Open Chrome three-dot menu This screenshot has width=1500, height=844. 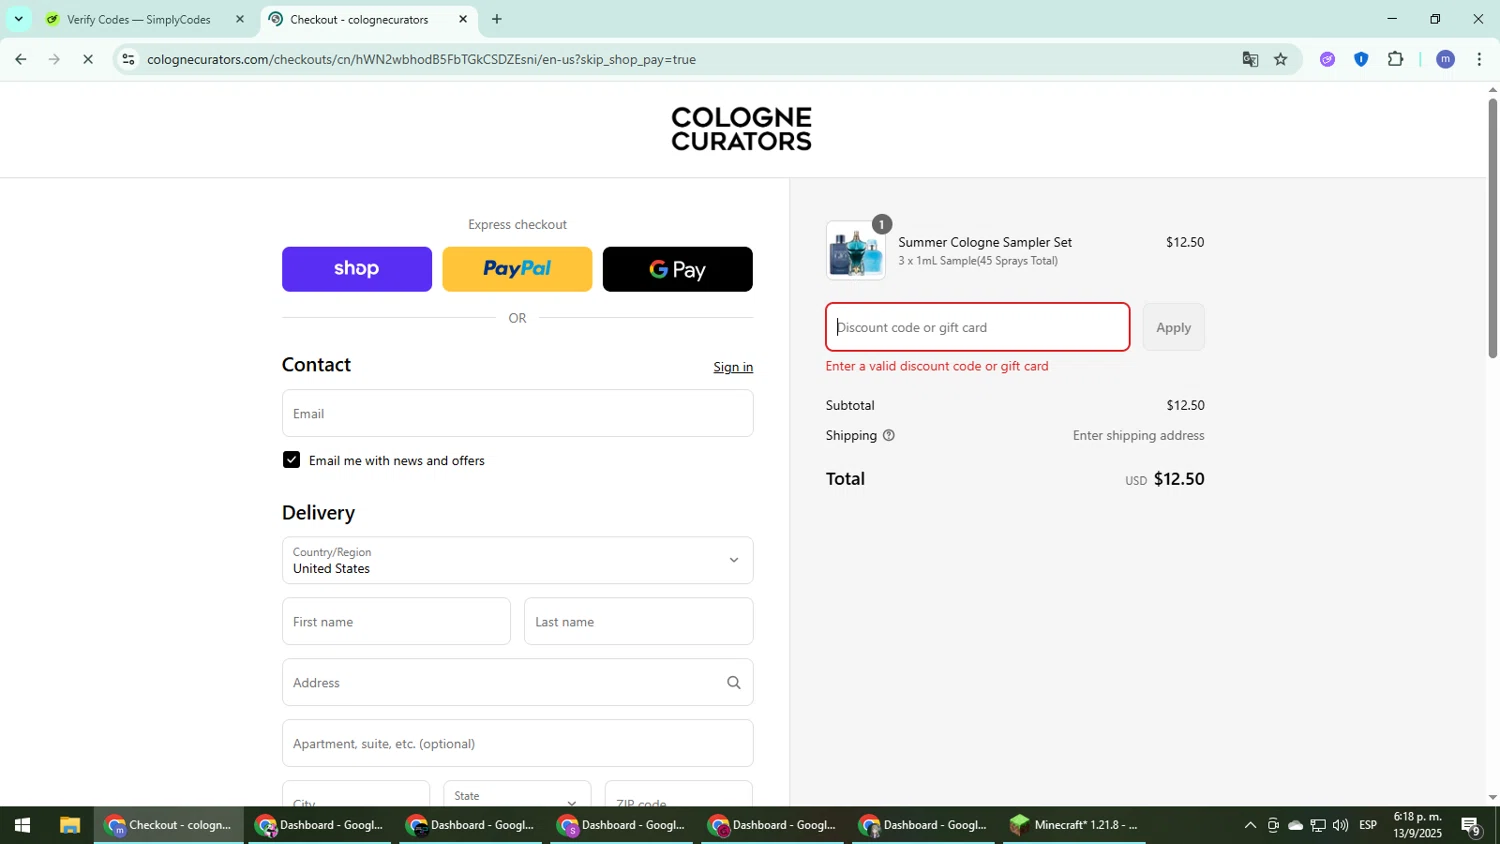[1479, 60]
